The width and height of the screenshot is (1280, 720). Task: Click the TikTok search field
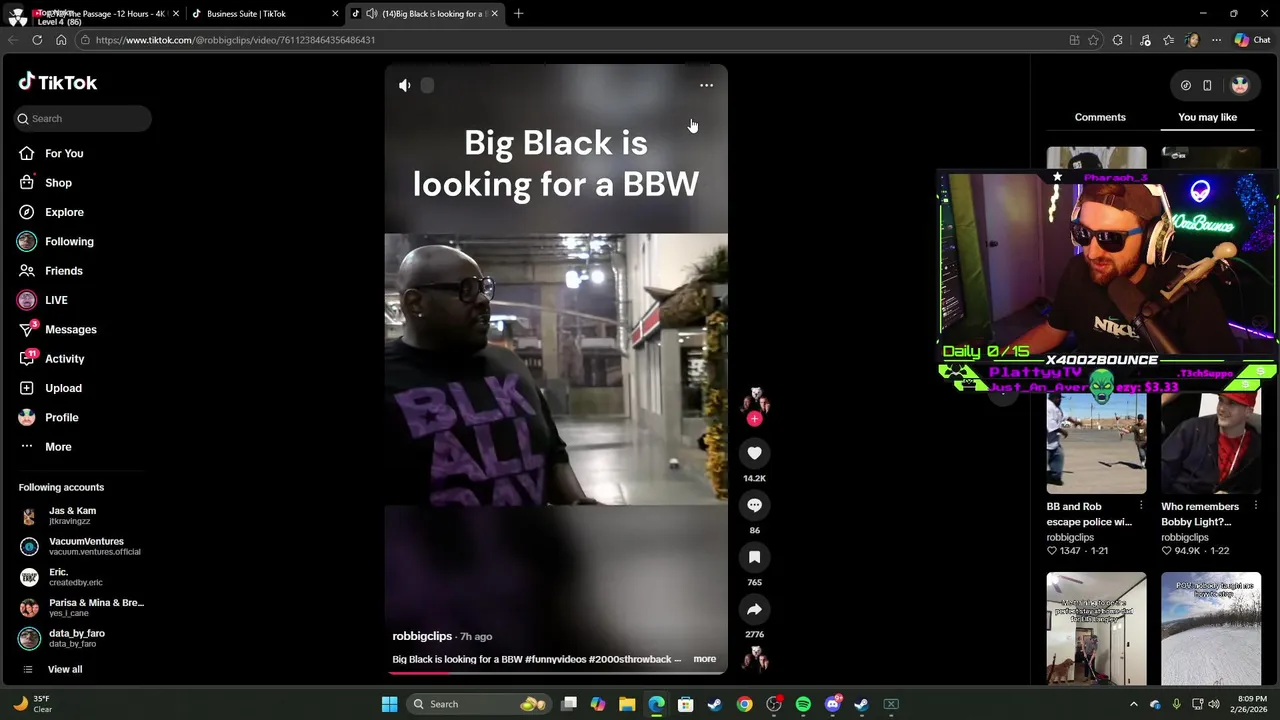point(83,118)
